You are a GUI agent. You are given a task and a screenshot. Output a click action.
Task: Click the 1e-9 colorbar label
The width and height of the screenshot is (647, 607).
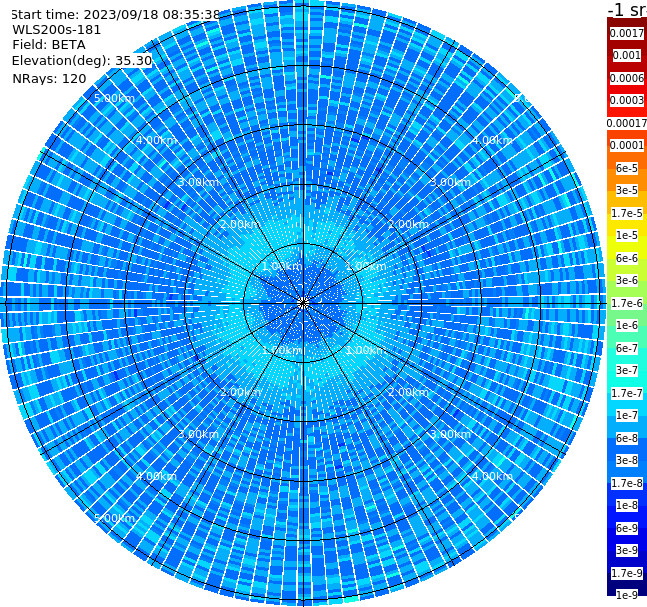click(627, 595)
